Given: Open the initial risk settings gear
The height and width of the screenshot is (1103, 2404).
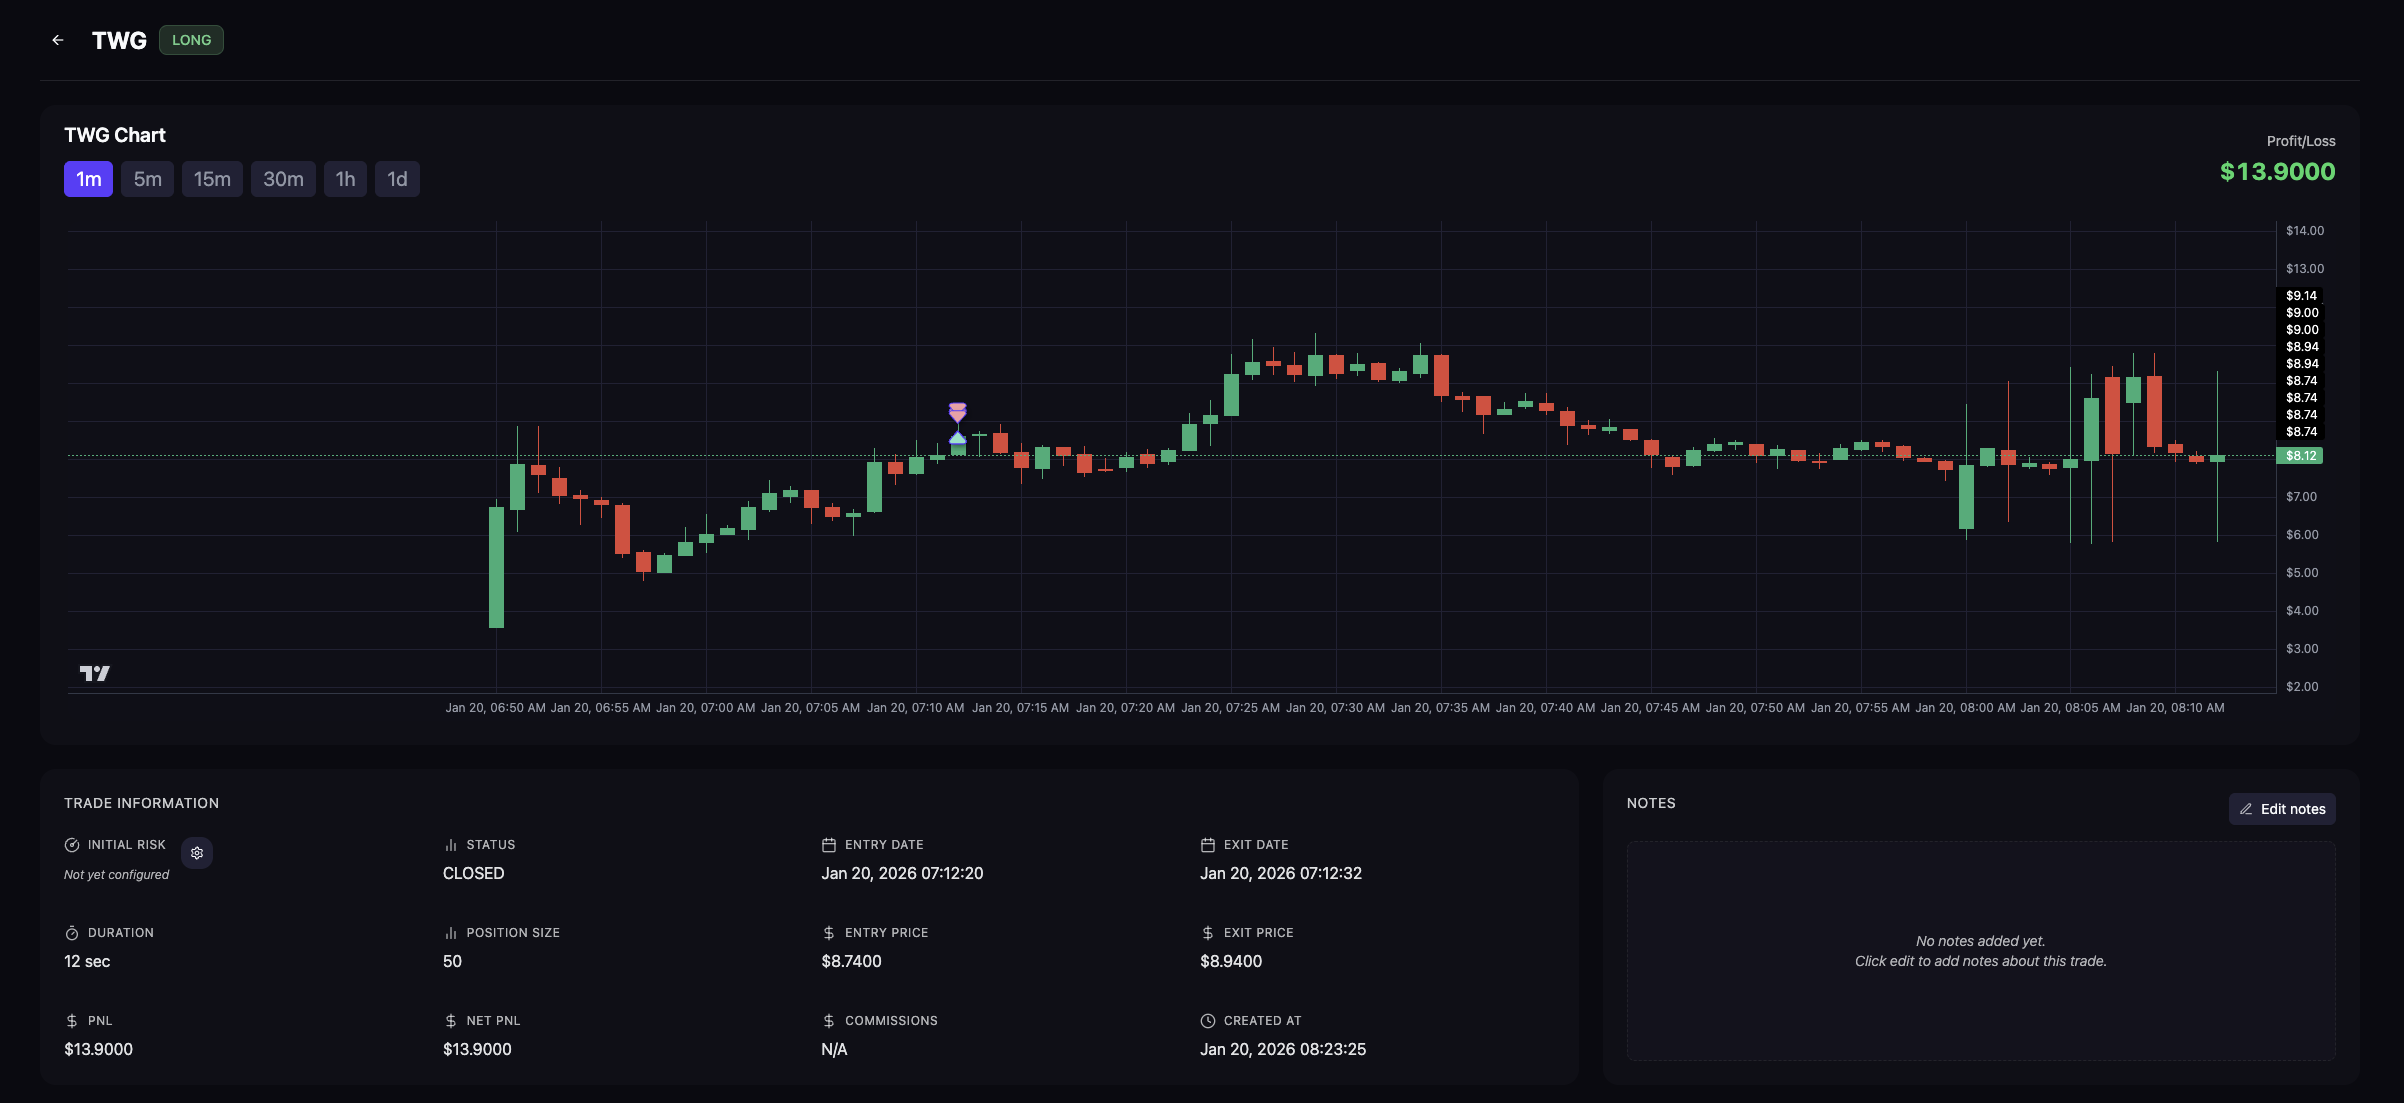Looking at the screenshot, I should [197, 853].
